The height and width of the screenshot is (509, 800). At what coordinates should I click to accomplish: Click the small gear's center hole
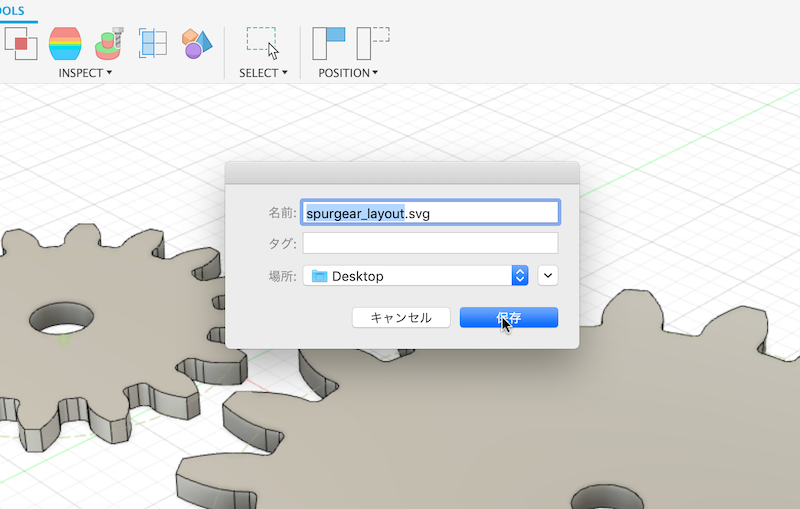[x=62, y=318]
